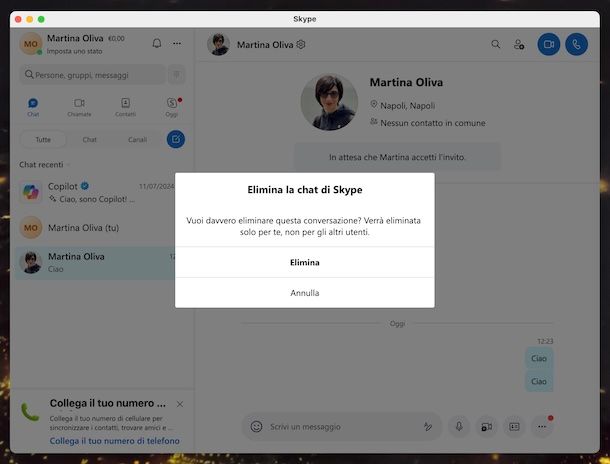Click the green phone icon in the banner
This screenshot has height=464, width=610.
click(x=30, y=412)
